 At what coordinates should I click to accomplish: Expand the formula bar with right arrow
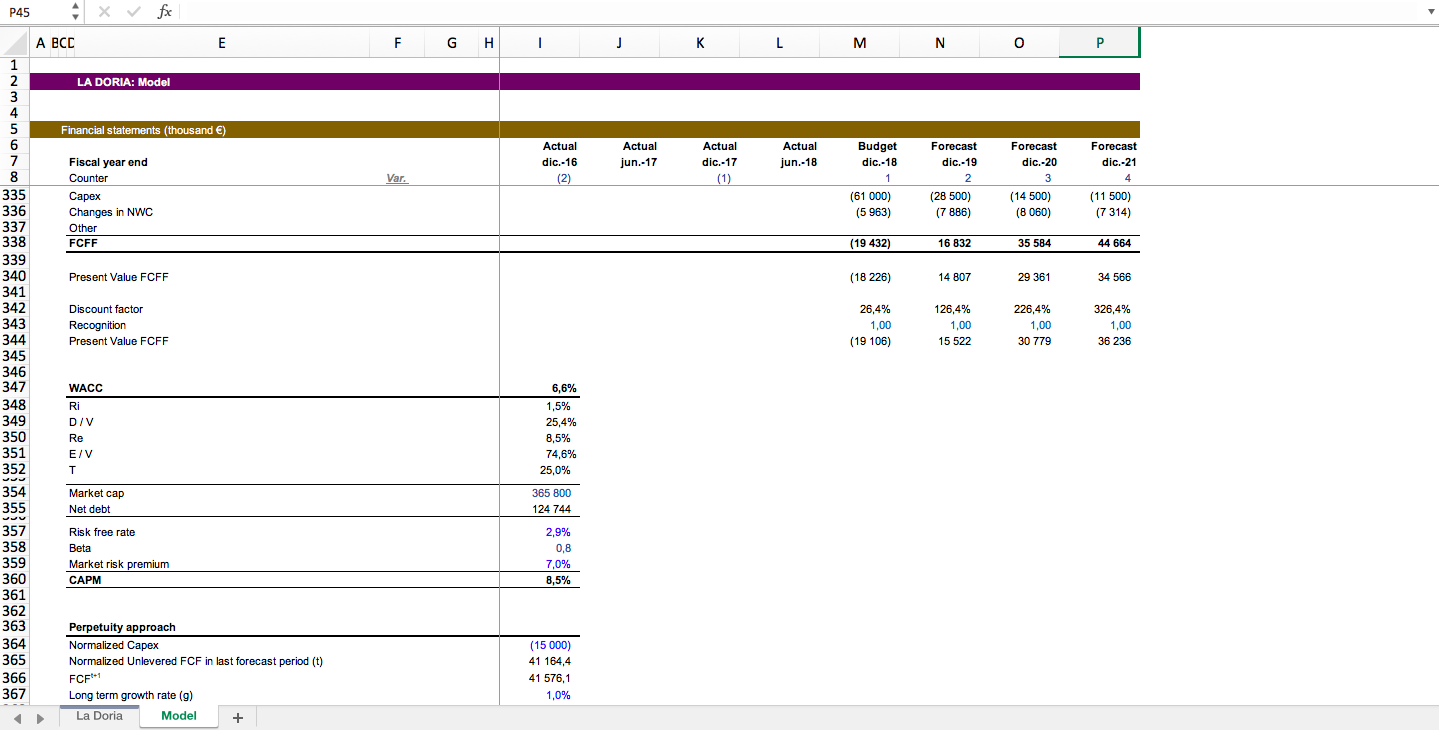[1429, 12]
